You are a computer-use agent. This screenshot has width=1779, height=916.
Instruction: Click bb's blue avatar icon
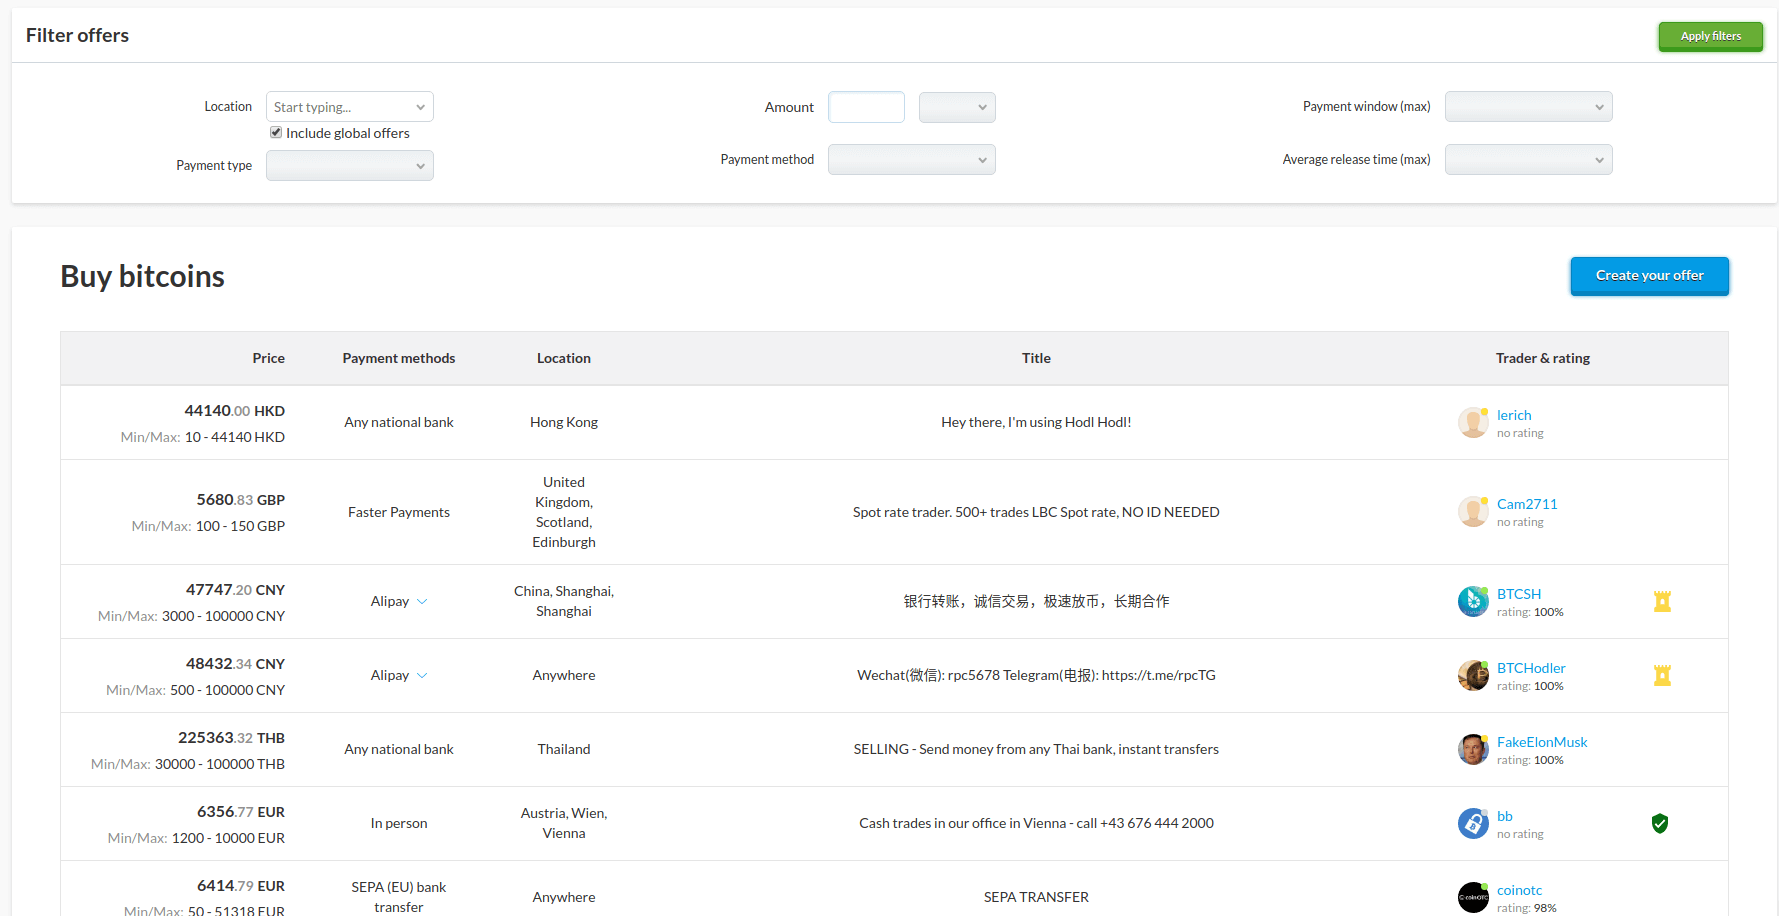(1472, 823)
